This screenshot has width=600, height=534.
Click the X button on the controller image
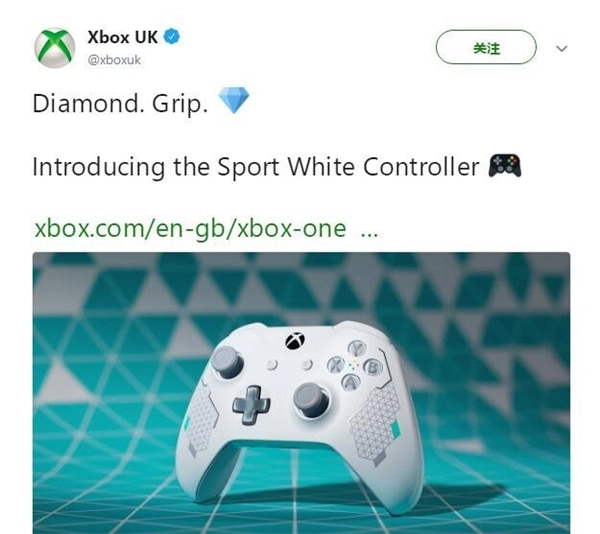point(337,365)
